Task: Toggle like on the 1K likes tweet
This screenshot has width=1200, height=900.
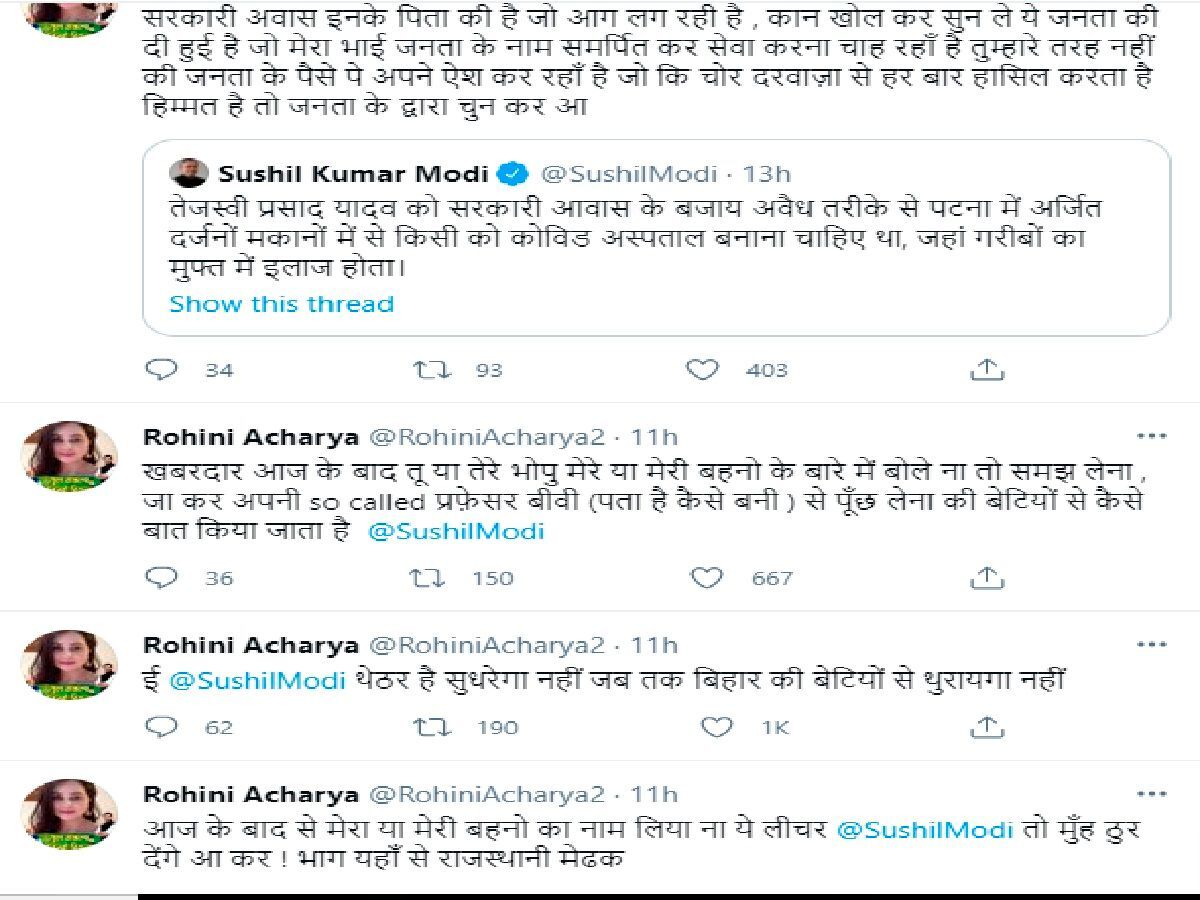Action: click(705, 727)
